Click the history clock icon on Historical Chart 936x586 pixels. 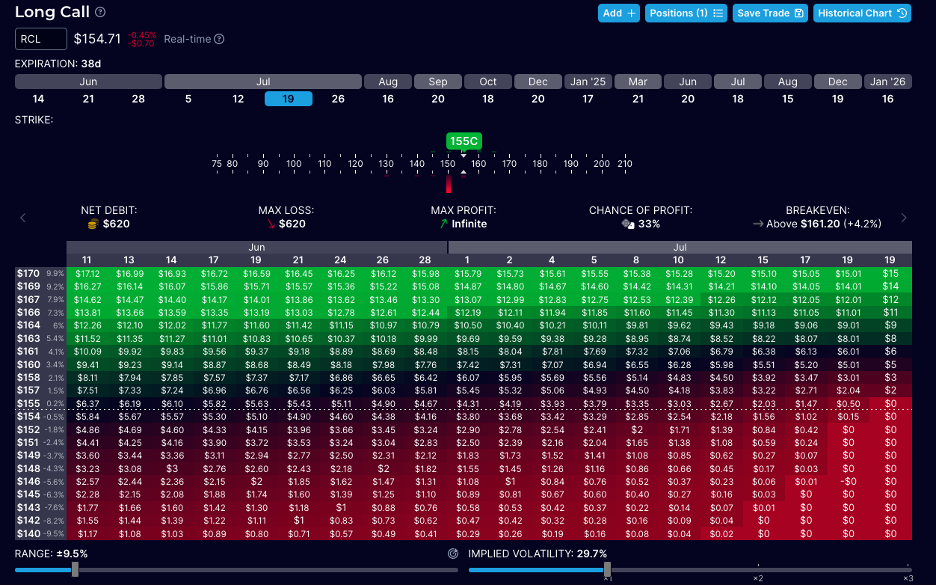point(902,13)
